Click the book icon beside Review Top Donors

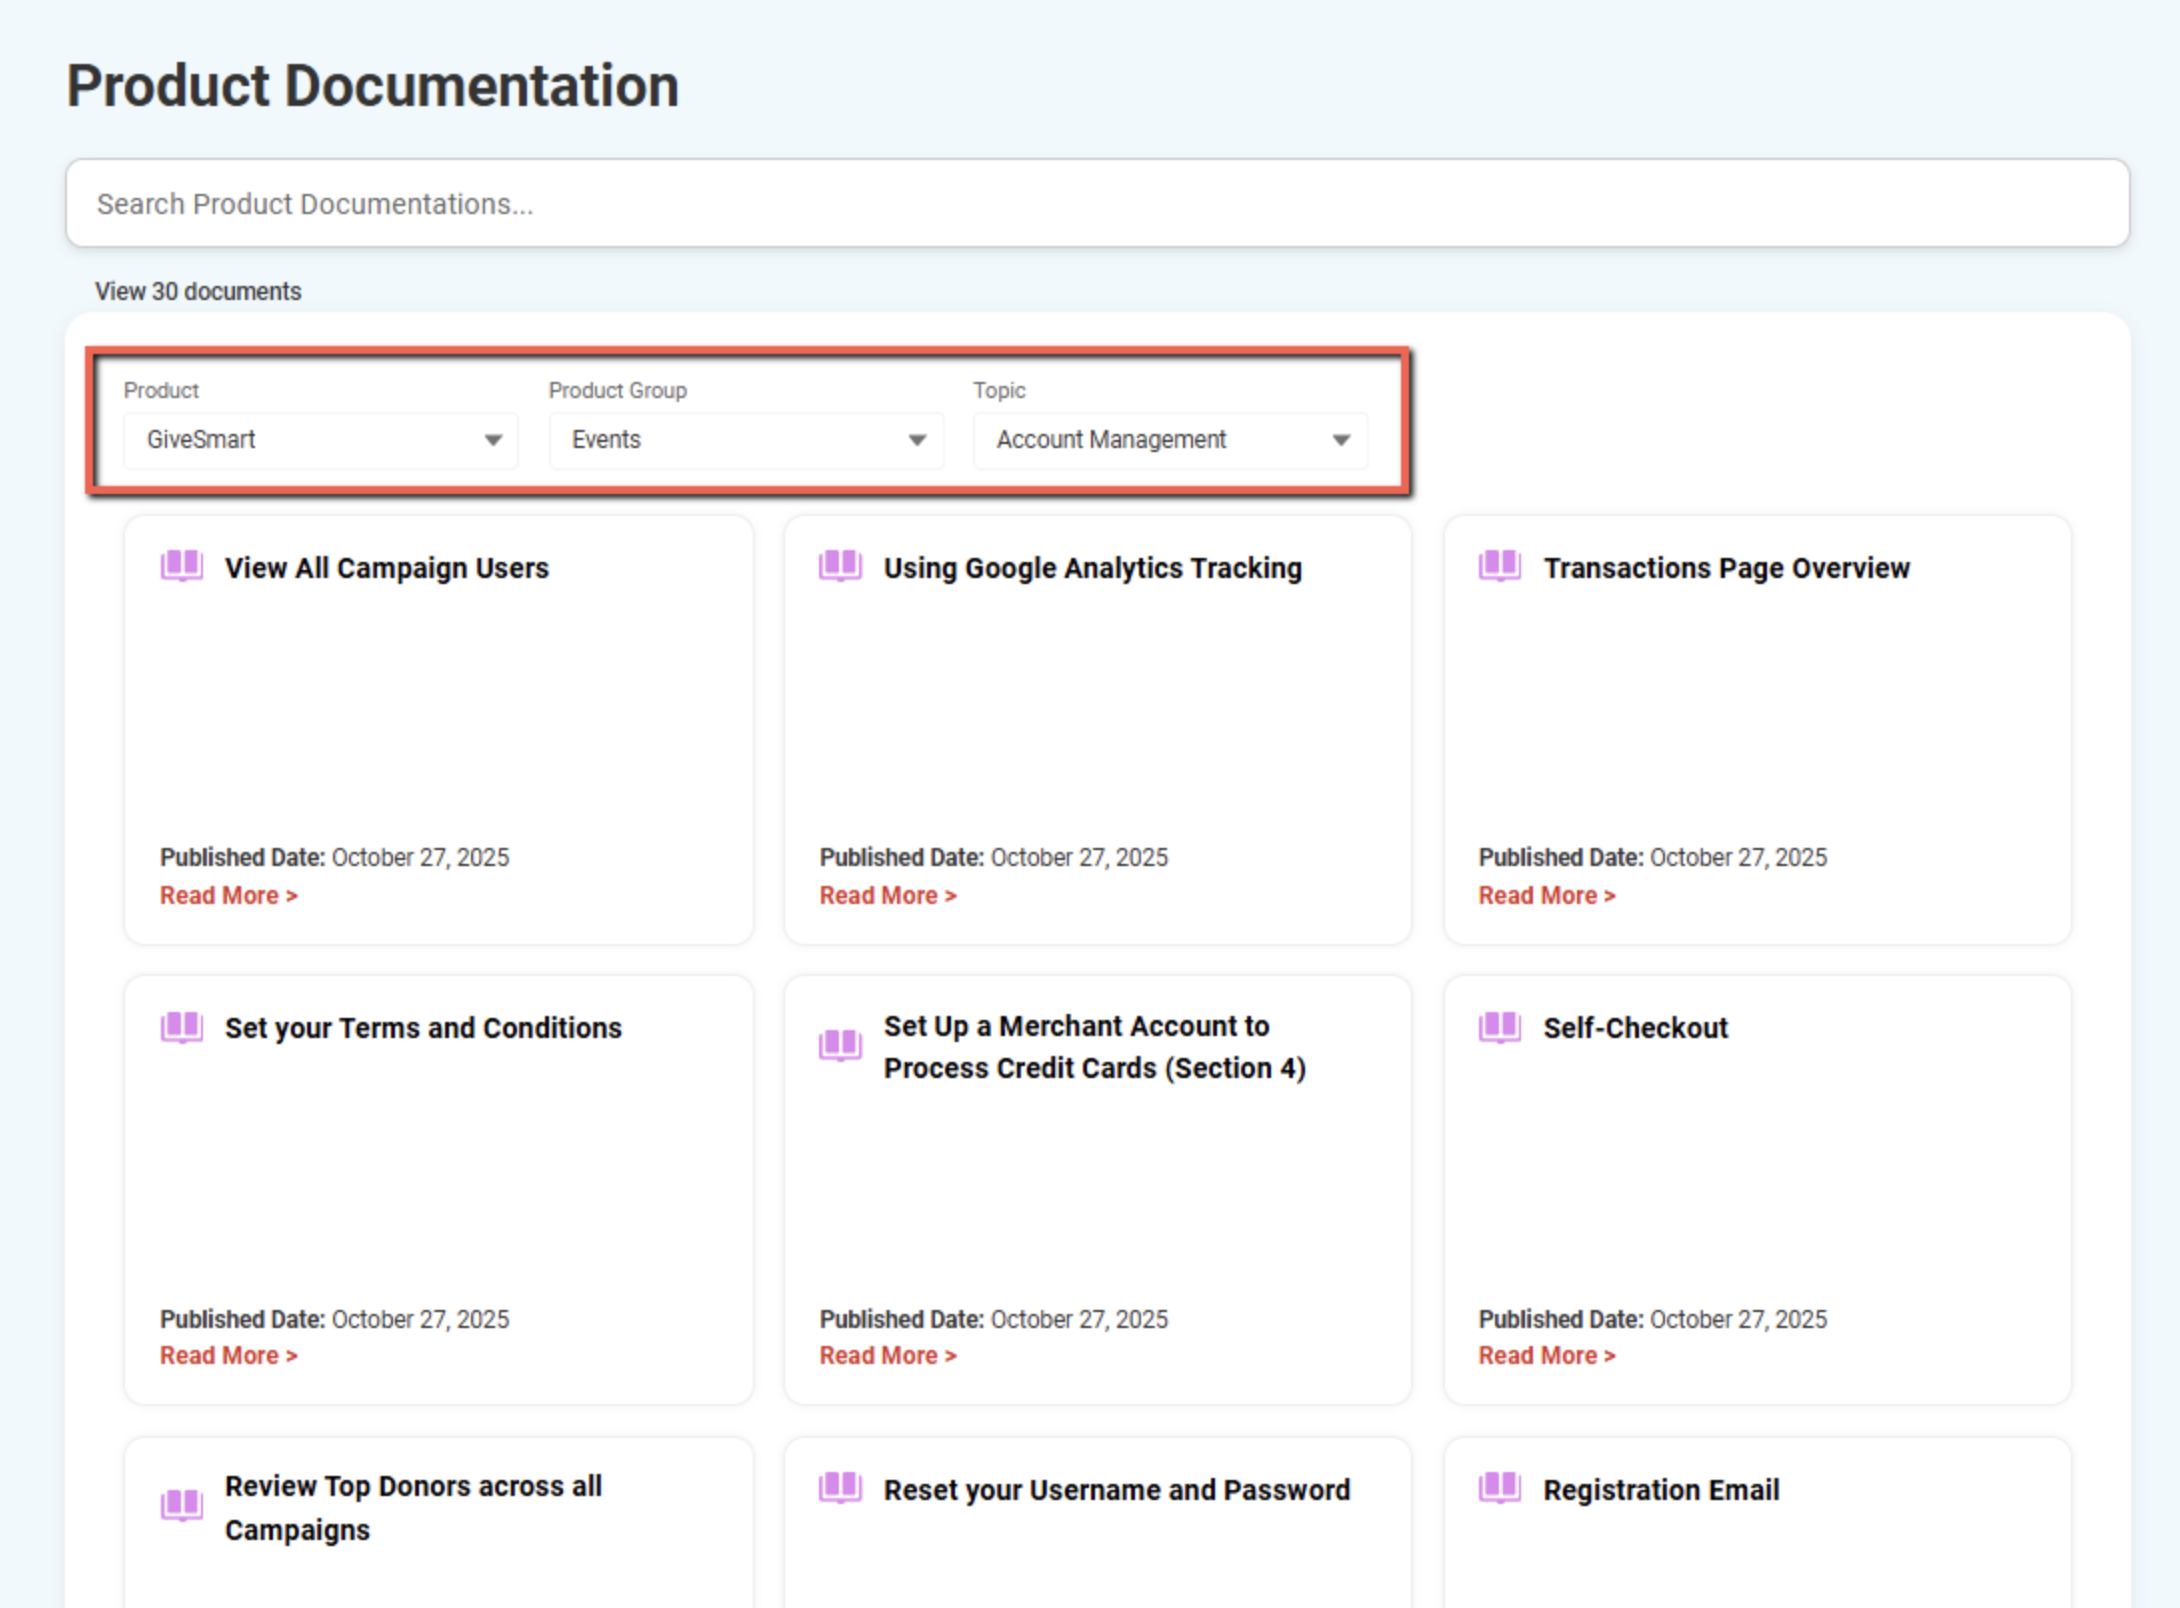point(182,1506)
